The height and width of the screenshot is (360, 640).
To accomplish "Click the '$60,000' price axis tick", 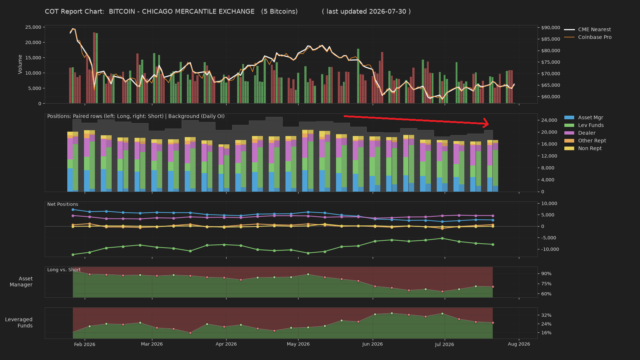I will pos(551,97).
